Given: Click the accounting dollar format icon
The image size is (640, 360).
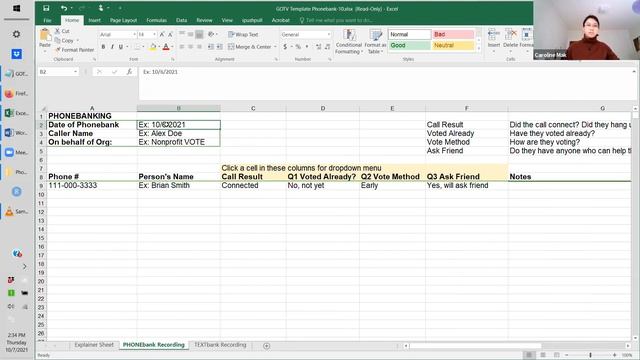Looking at the screenshot, I should (x=285, y=47).
